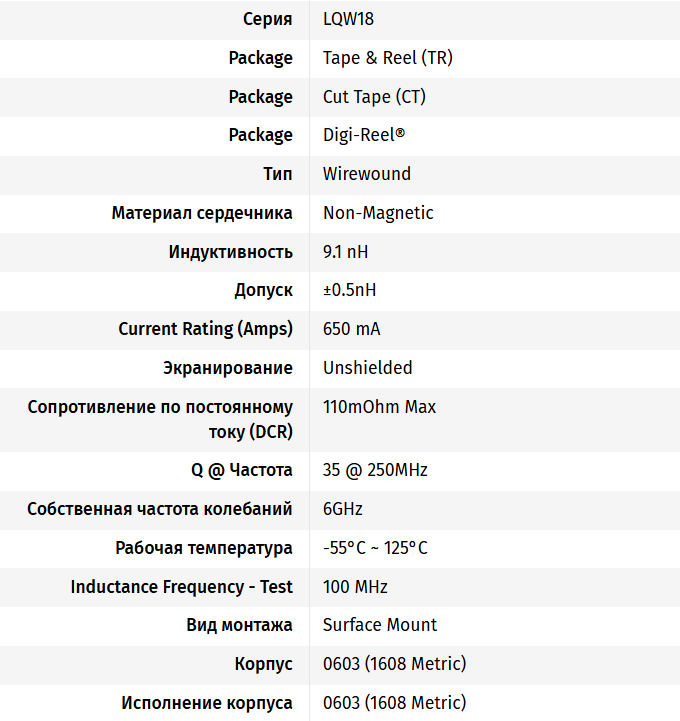Click the LQW18 series value
This screenshot has width=680, height=721.
click(348, 19)
